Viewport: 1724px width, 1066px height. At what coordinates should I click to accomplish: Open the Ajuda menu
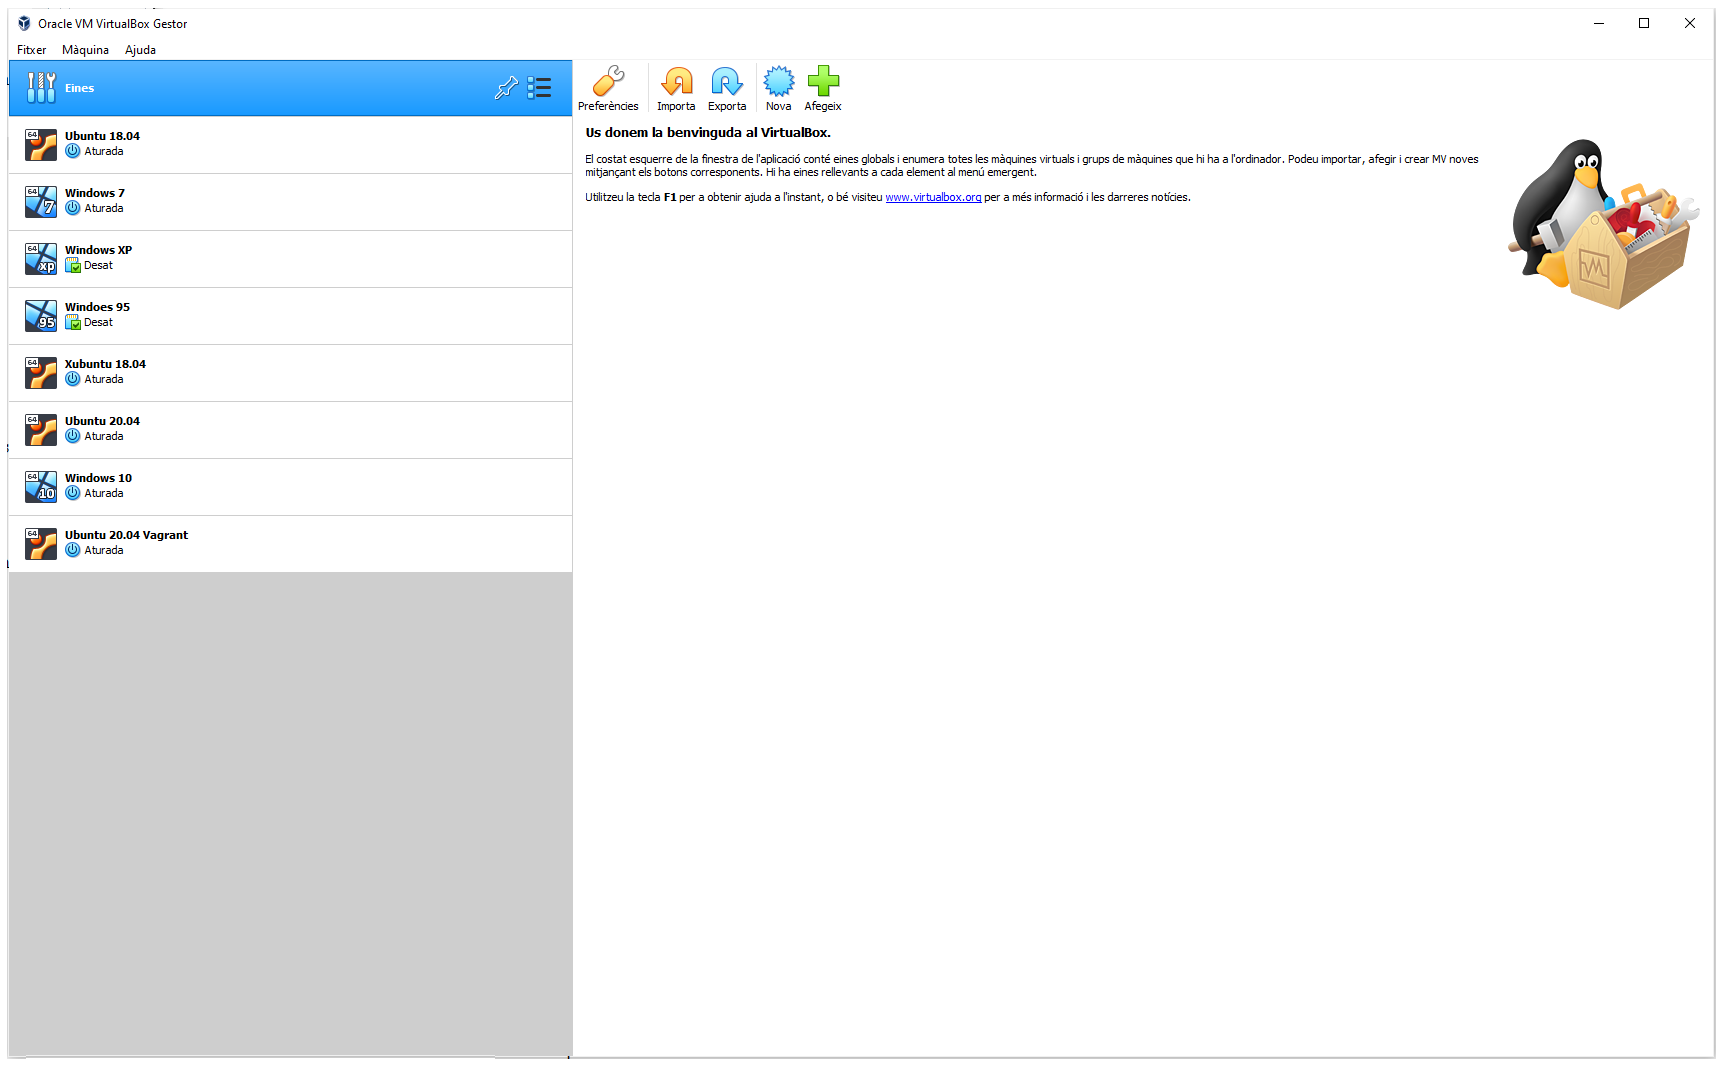[x=140, y=50]
